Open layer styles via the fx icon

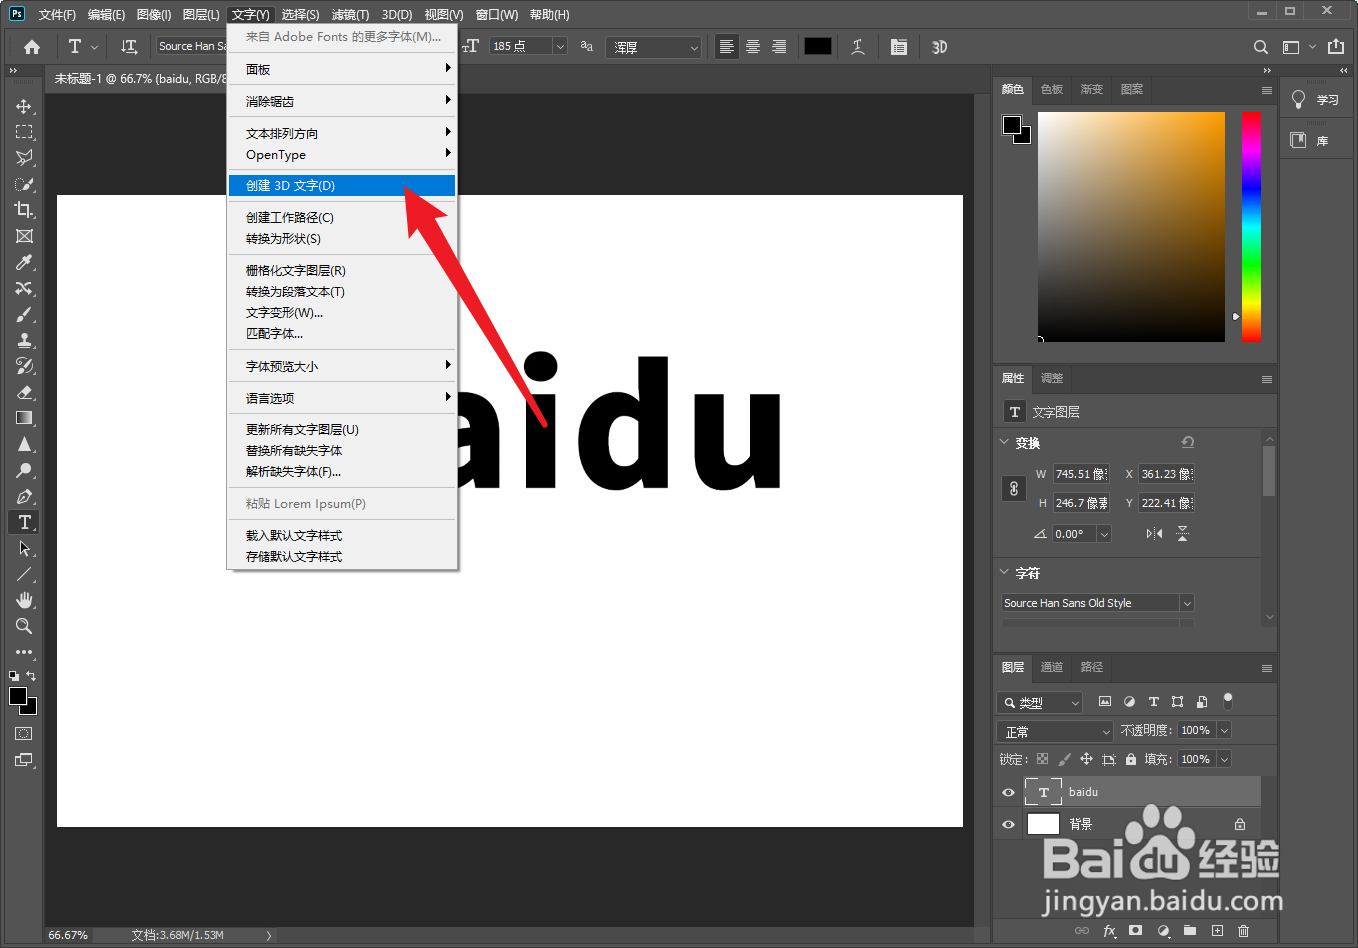pyautogui.click(x=1109, y=931)
